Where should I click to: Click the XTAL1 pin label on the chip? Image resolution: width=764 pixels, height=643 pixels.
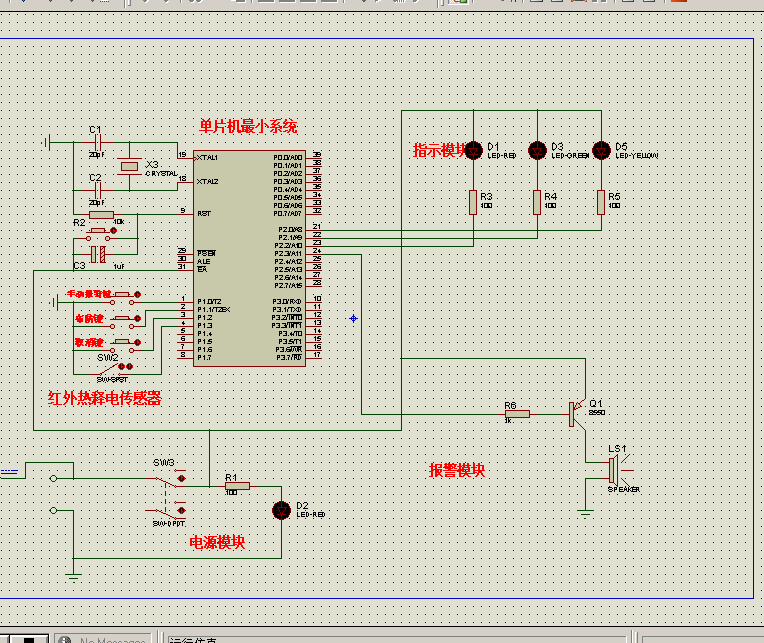pos(207,157)
